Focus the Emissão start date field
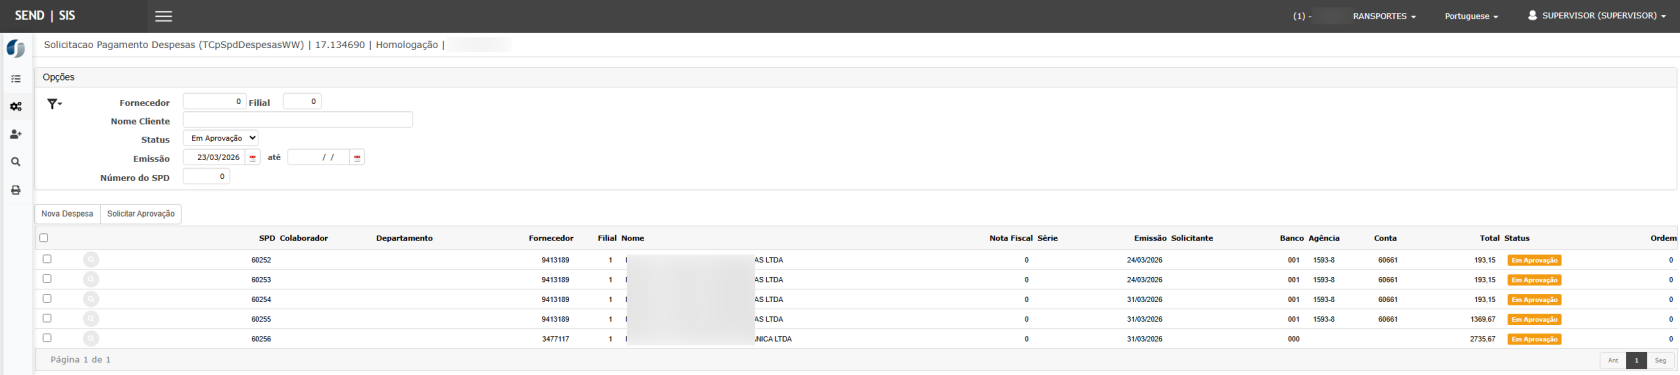1680x375 pixels. tap(214, 158)
